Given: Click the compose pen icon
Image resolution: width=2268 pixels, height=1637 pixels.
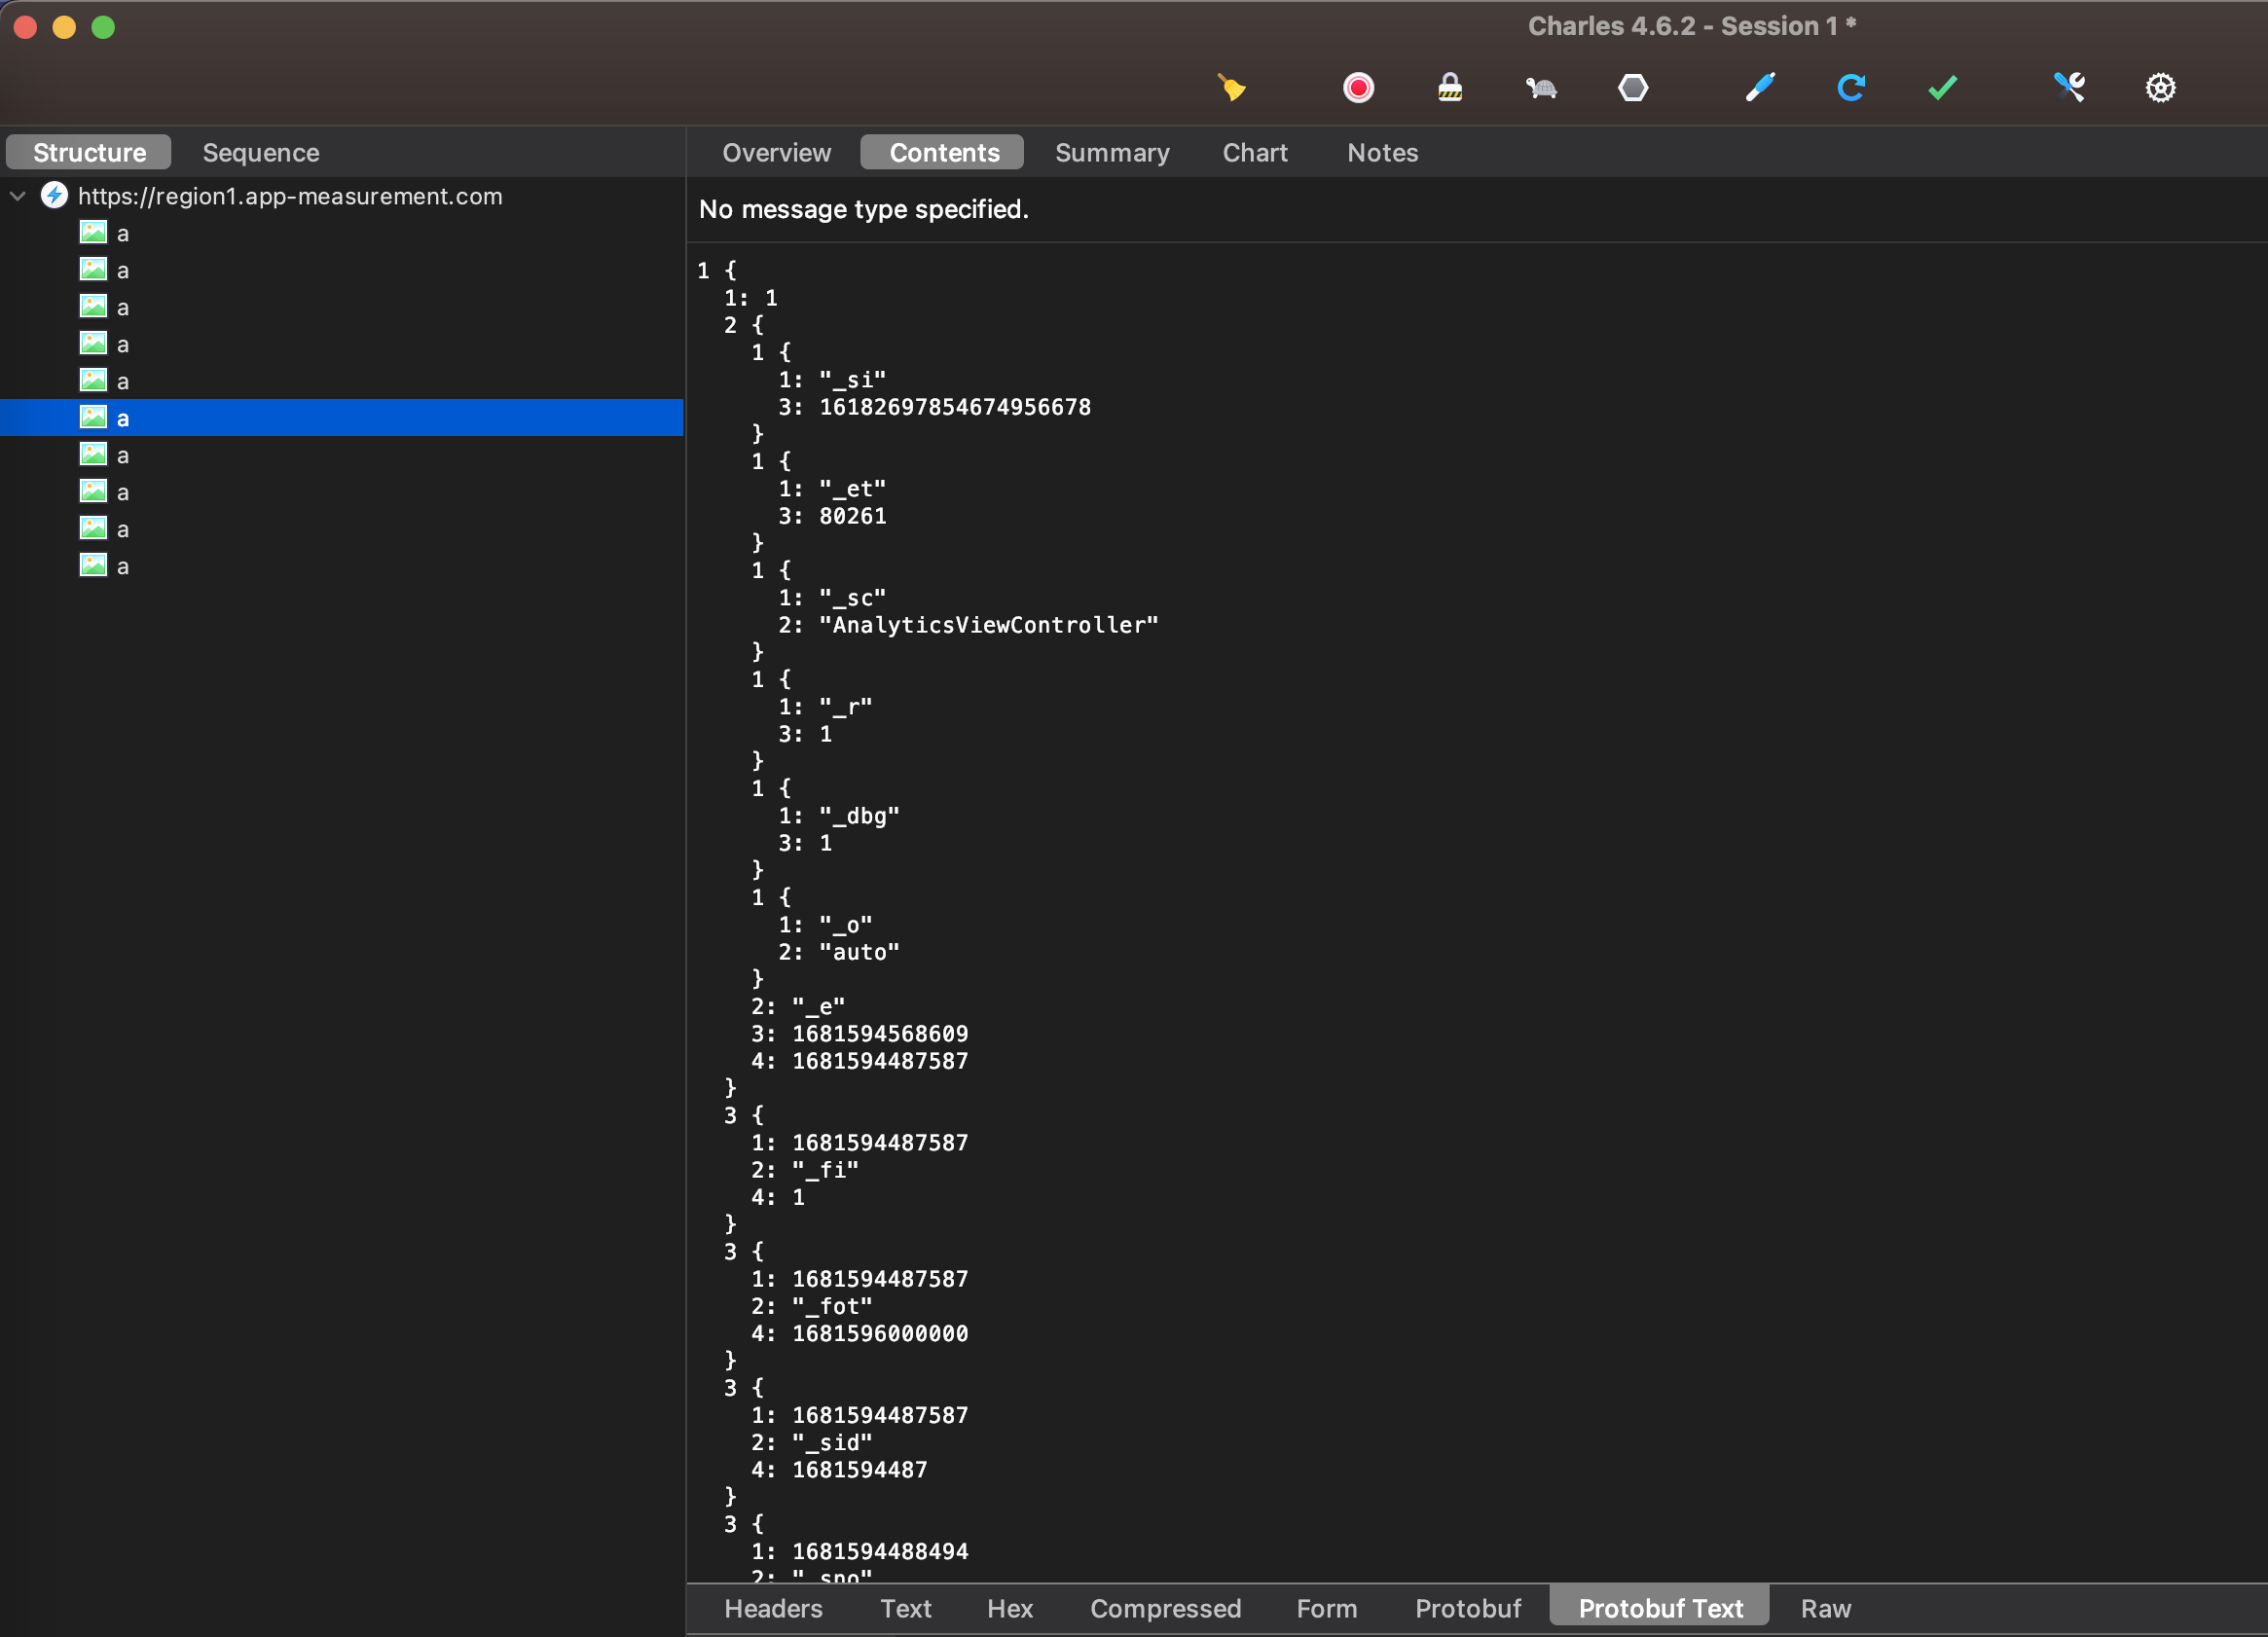Looking at the screenshot, I should click(1760, 88).
